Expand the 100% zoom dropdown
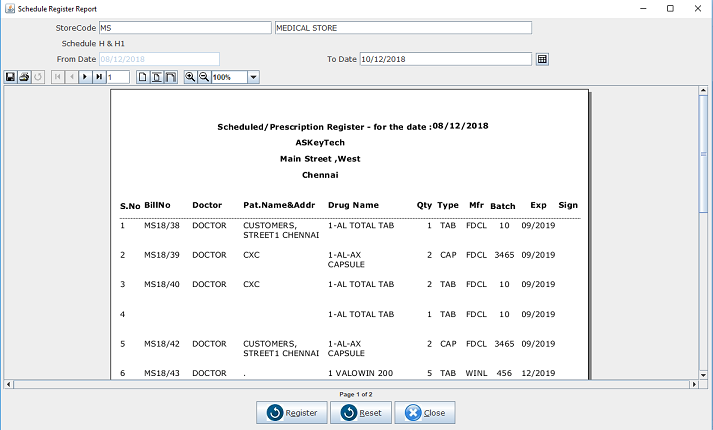Image resolution: width=713 pixels, height=430 pixels. tap(253, 77)
